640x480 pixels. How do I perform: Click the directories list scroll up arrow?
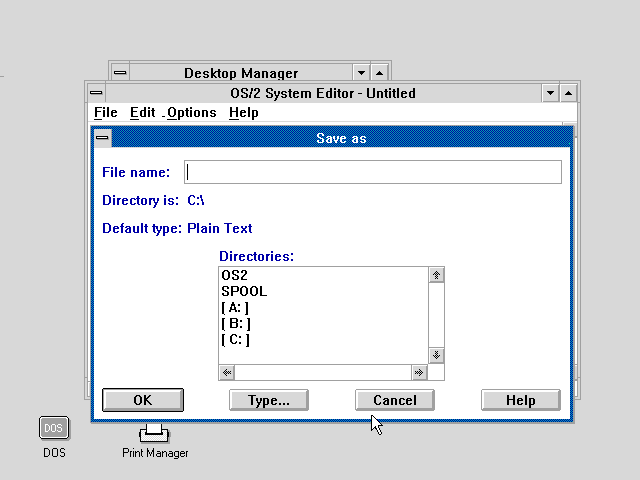click(x=436, y=275)
